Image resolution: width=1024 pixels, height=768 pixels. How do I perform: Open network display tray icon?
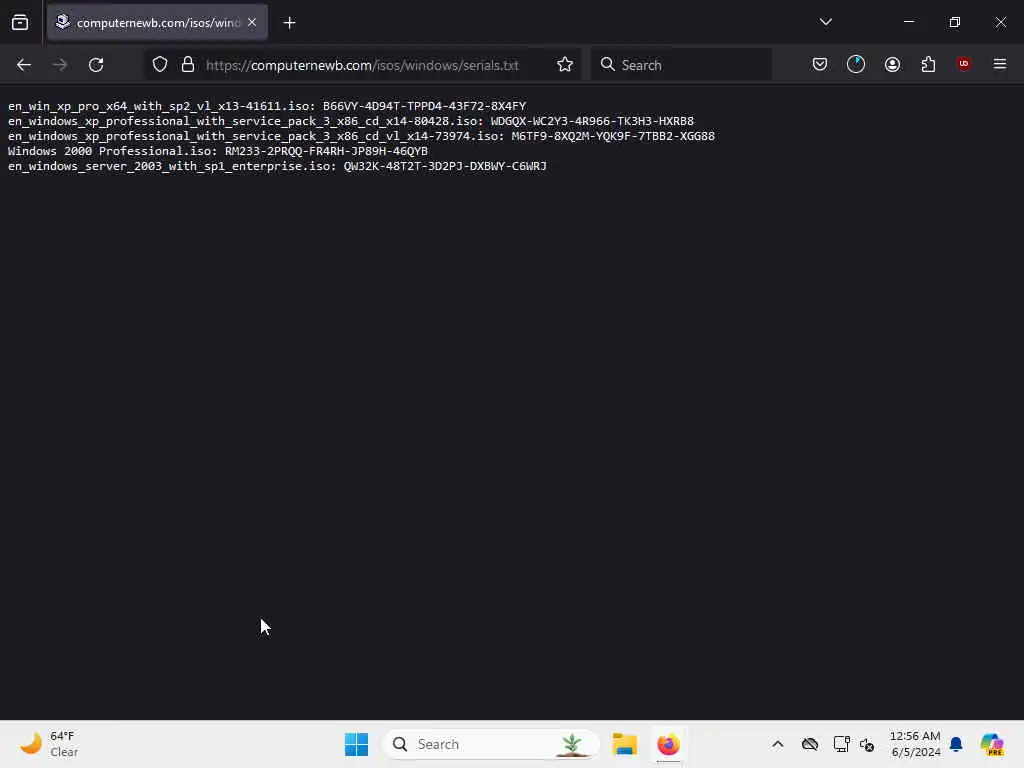(x=841, y=744)
